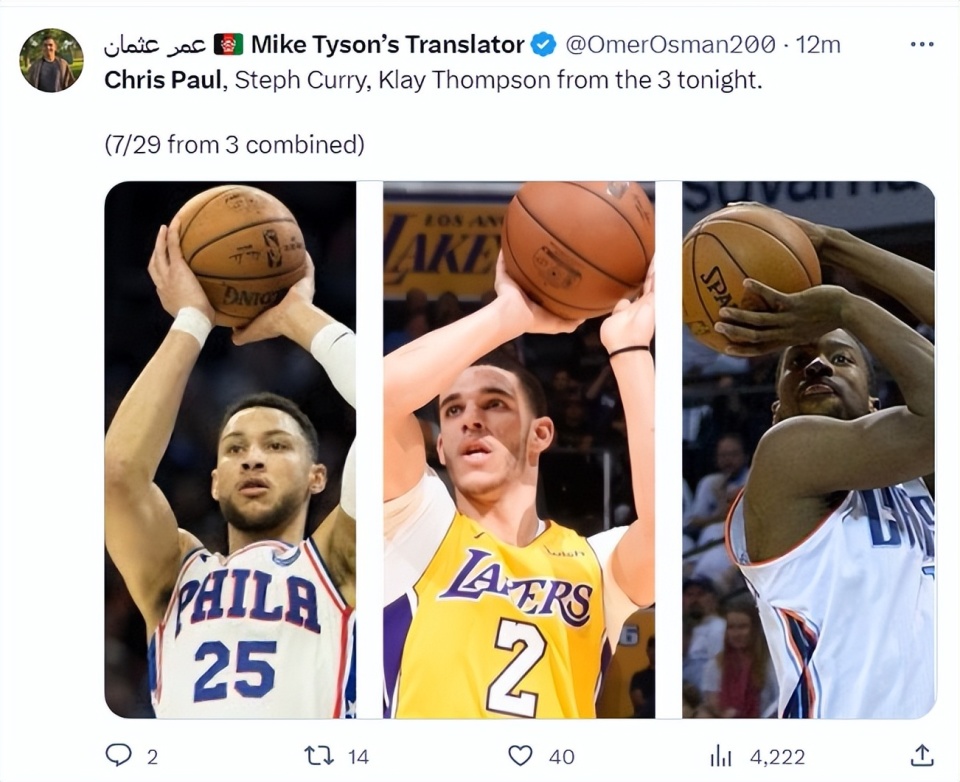Click the @OmerOsman200 handle
Screen dimensions: 960x782
click(670, 45)
